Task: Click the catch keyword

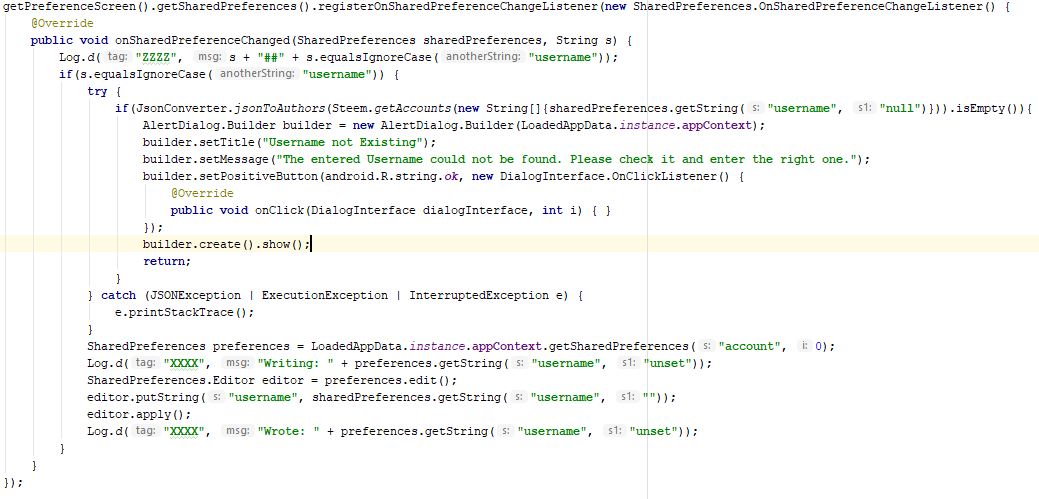Action: coord(118,296)
